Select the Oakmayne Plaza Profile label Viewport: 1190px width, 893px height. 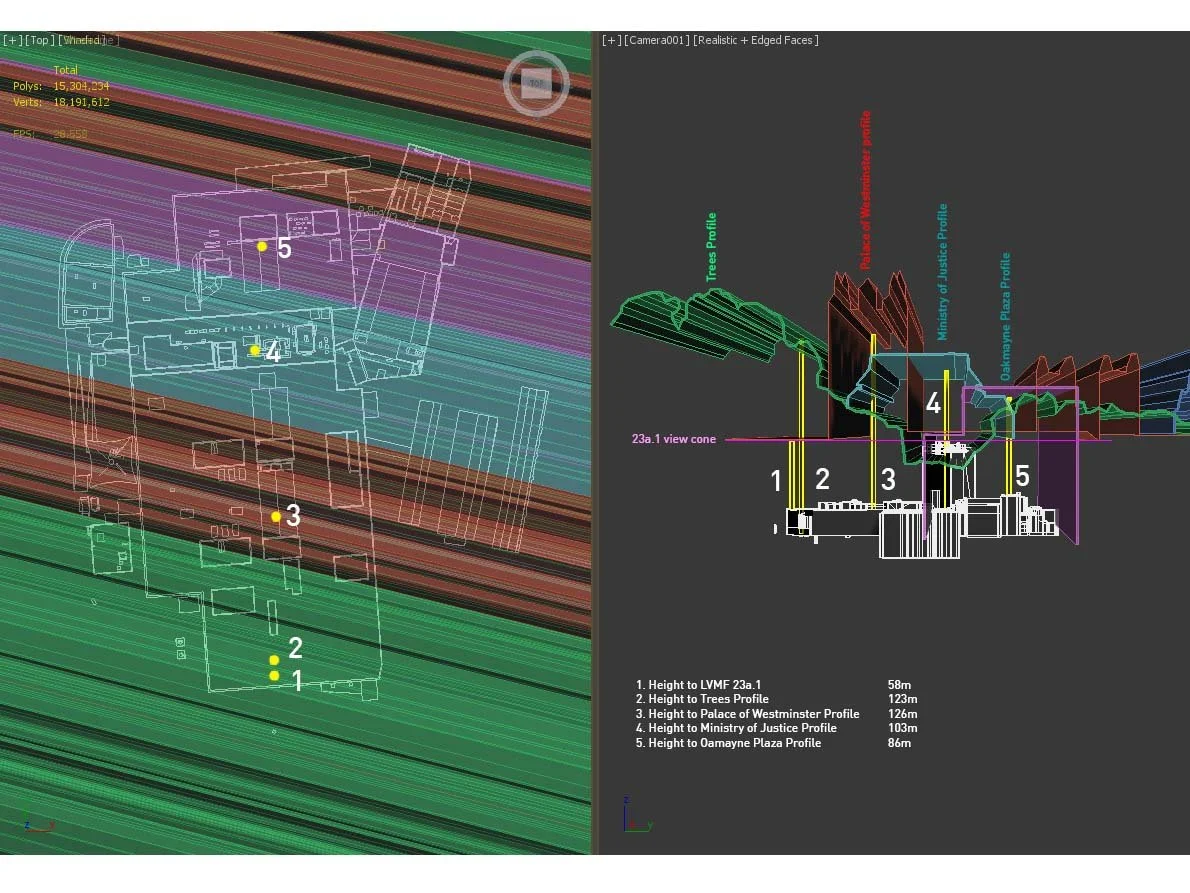[1005, 316]
